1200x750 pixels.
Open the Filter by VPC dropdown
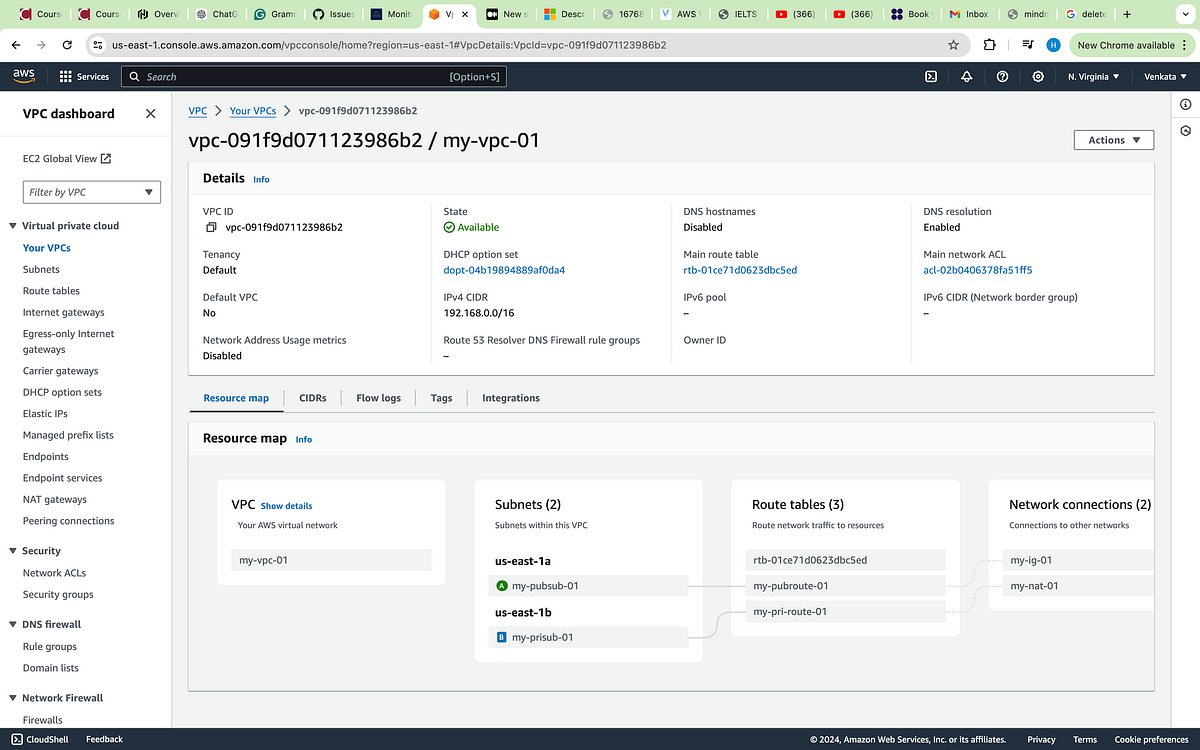[91, 192]
